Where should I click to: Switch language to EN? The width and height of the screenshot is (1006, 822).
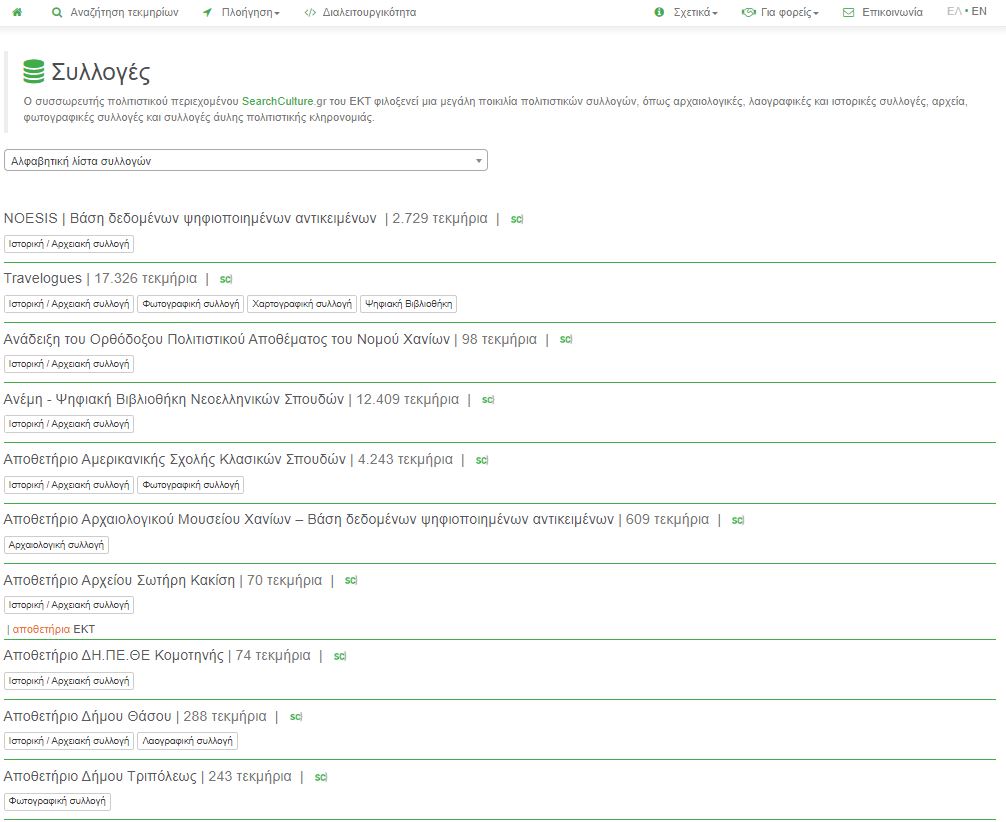tap(979, 12)
